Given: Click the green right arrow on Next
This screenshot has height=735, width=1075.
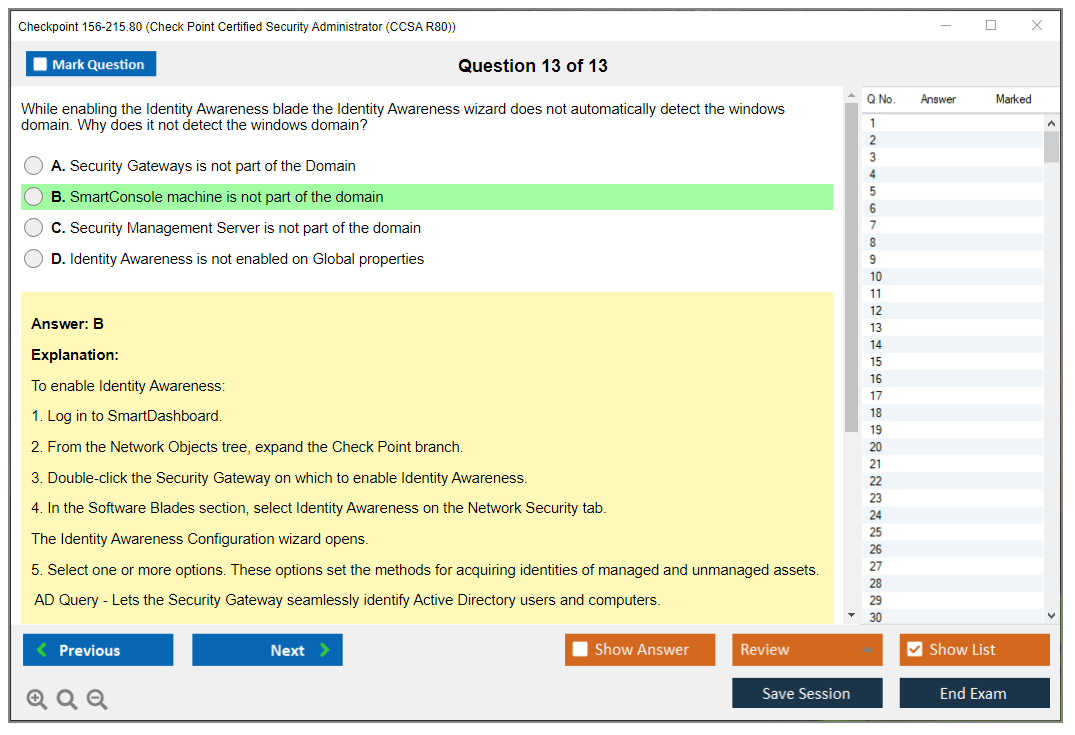Looking at the screenshot, I should click(x=325, y=650).
